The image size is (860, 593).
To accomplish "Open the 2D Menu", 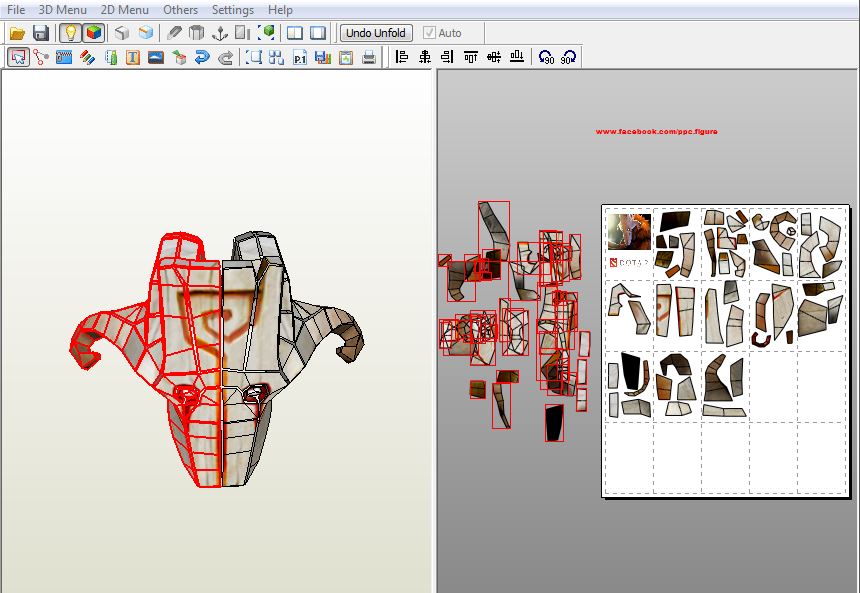I will coord(125,10).
